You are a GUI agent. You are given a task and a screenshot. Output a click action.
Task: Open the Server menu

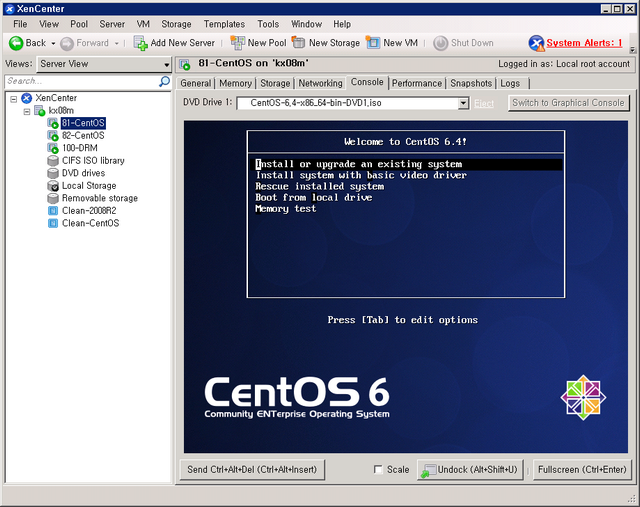[x=112, y=24]
